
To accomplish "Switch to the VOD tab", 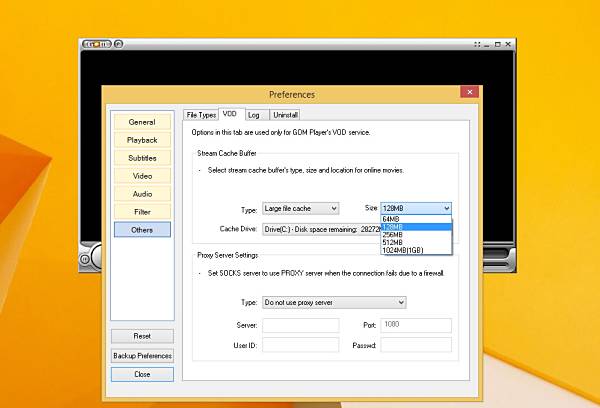I will tap(231, 114).
